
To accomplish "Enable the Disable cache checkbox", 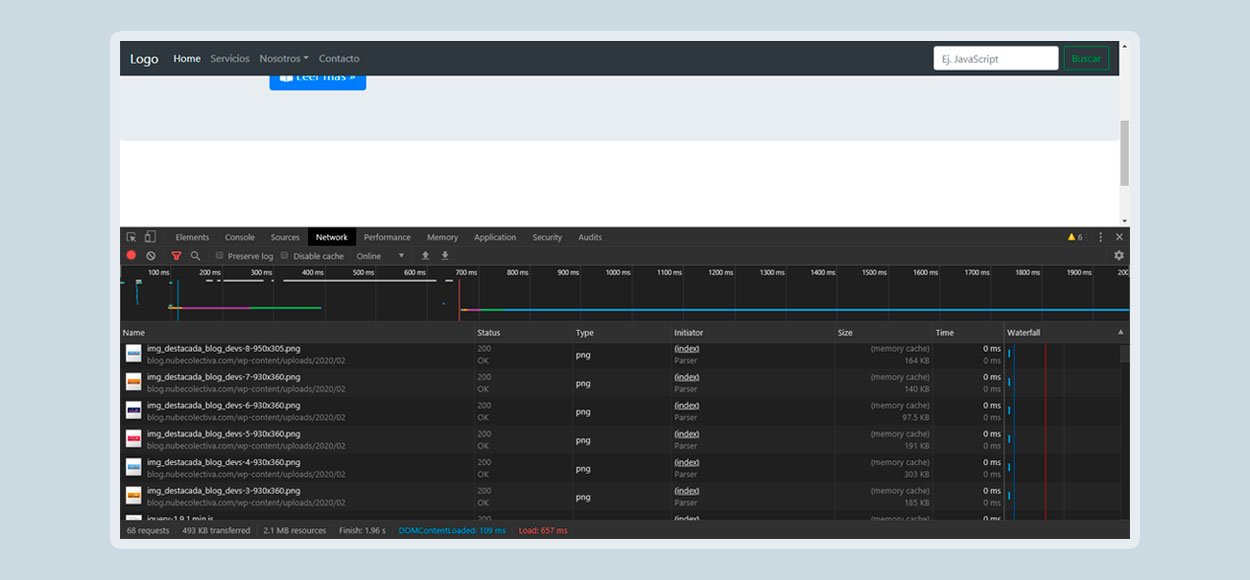I will [285, 256].
